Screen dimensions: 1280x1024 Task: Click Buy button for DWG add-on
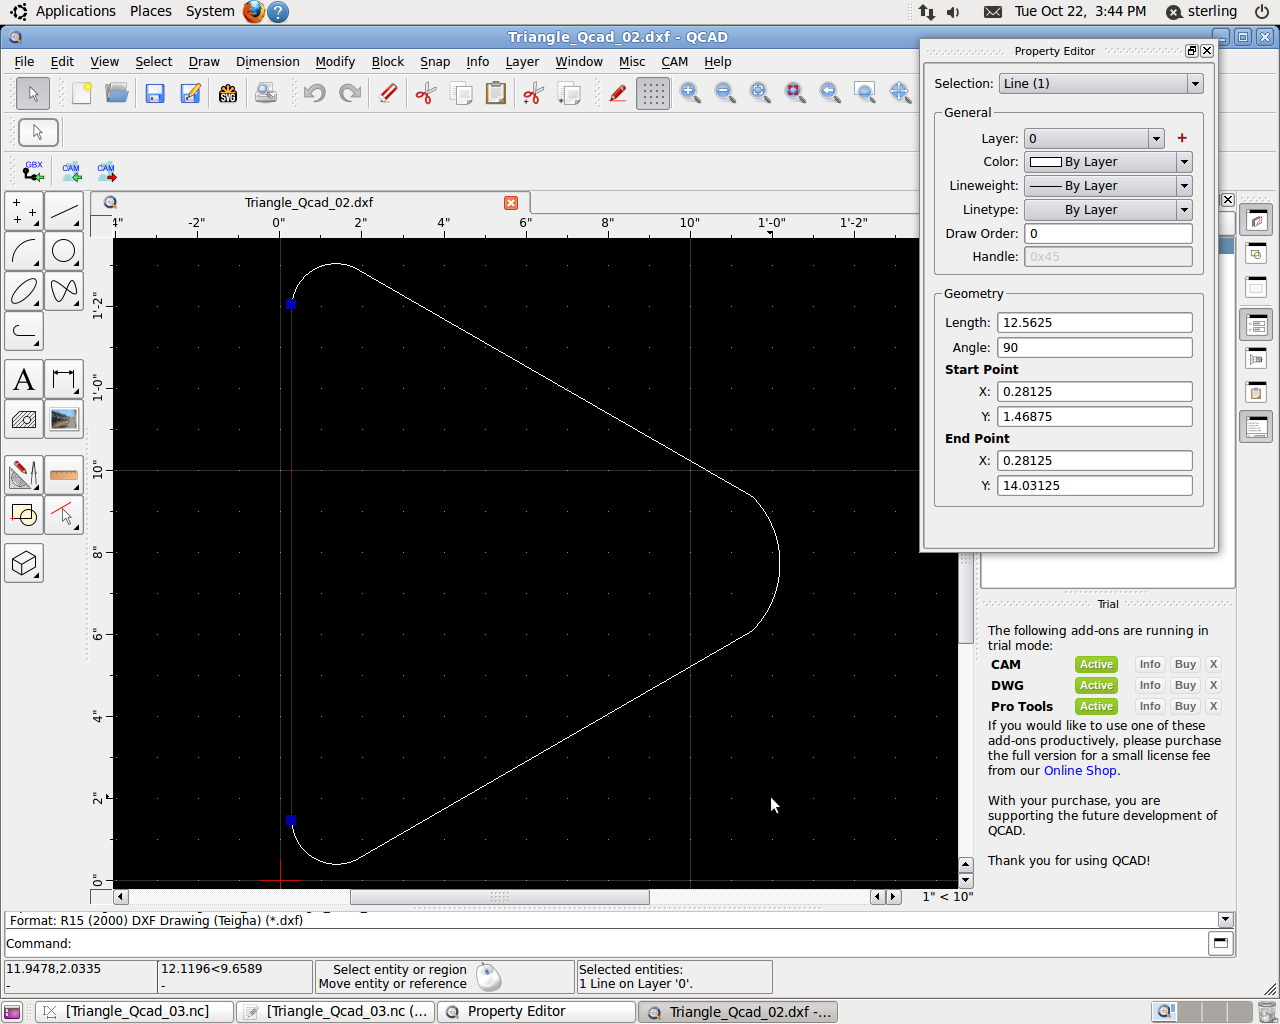(1185, 685)
